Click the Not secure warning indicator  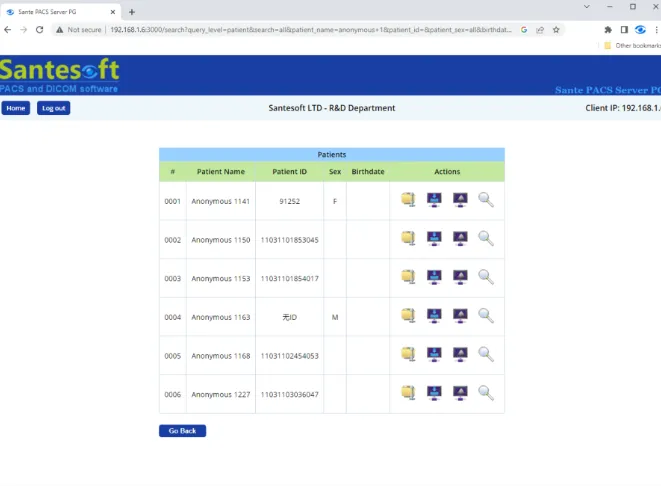pos(79,30)
